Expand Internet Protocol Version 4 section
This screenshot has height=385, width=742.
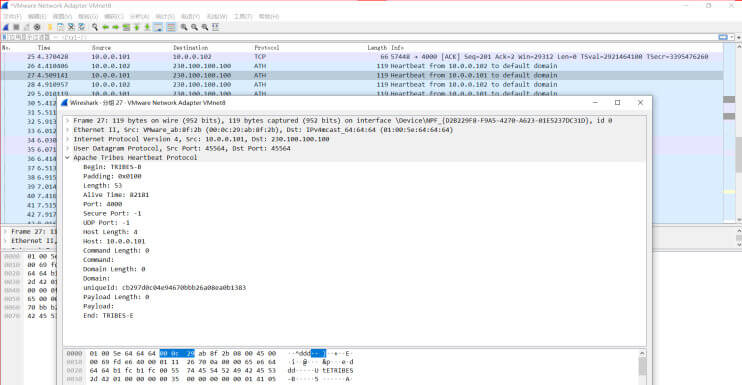pos(68,139)
